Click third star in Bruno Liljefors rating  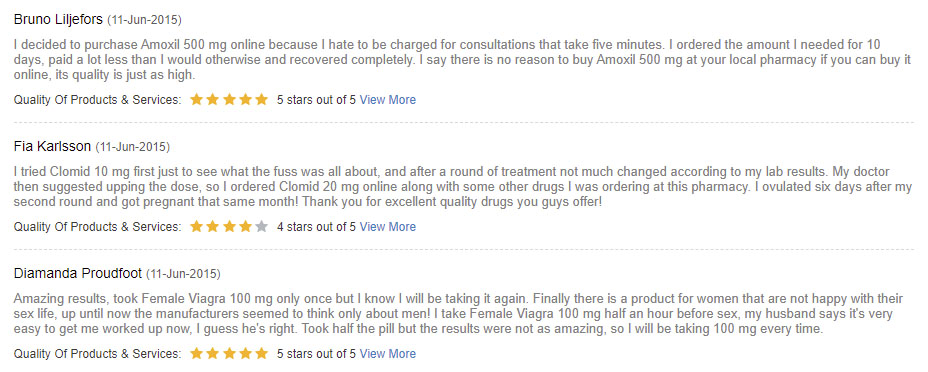pos(229,99)
